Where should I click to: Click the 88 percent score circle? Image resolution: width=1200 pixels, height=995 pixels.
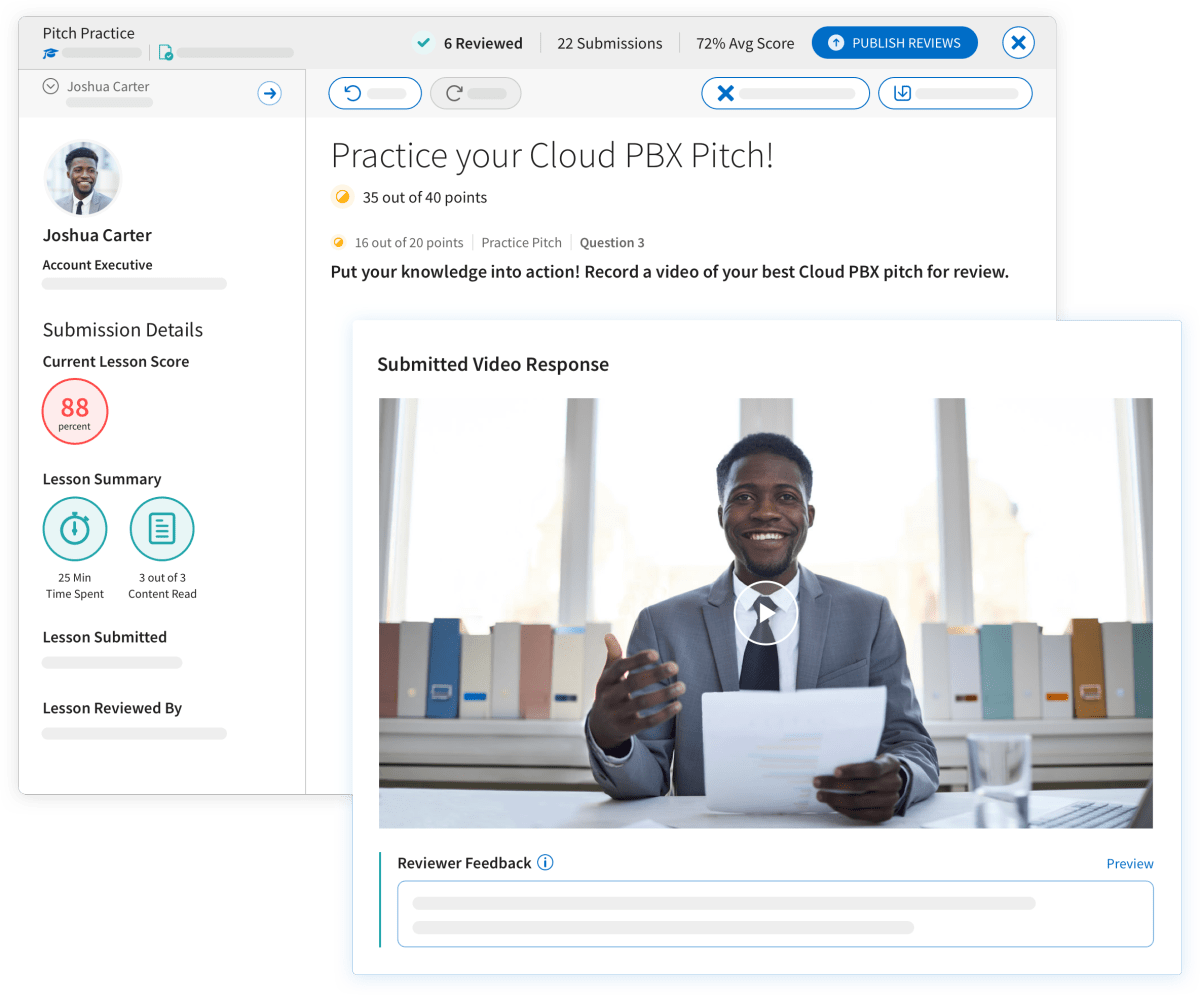74,411
